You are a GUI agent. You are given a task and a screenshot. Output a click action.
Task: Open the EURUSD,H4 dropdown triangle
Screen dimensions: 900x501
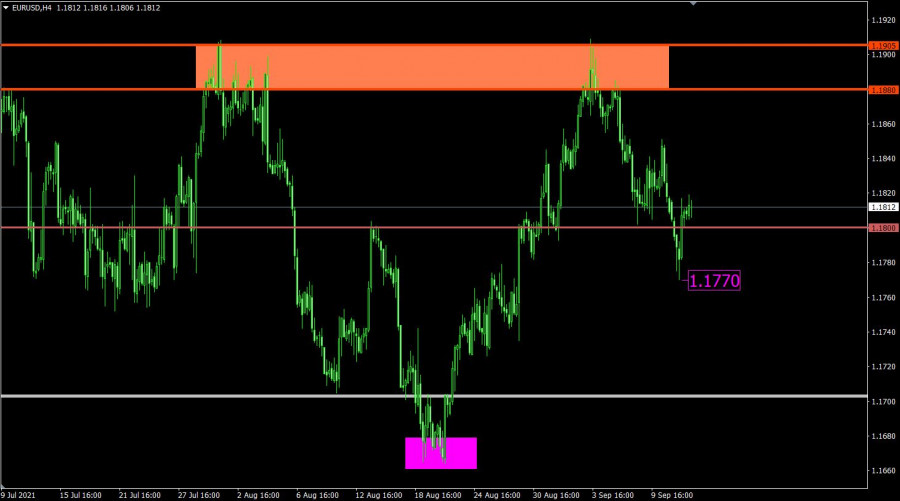pos(6,8)
